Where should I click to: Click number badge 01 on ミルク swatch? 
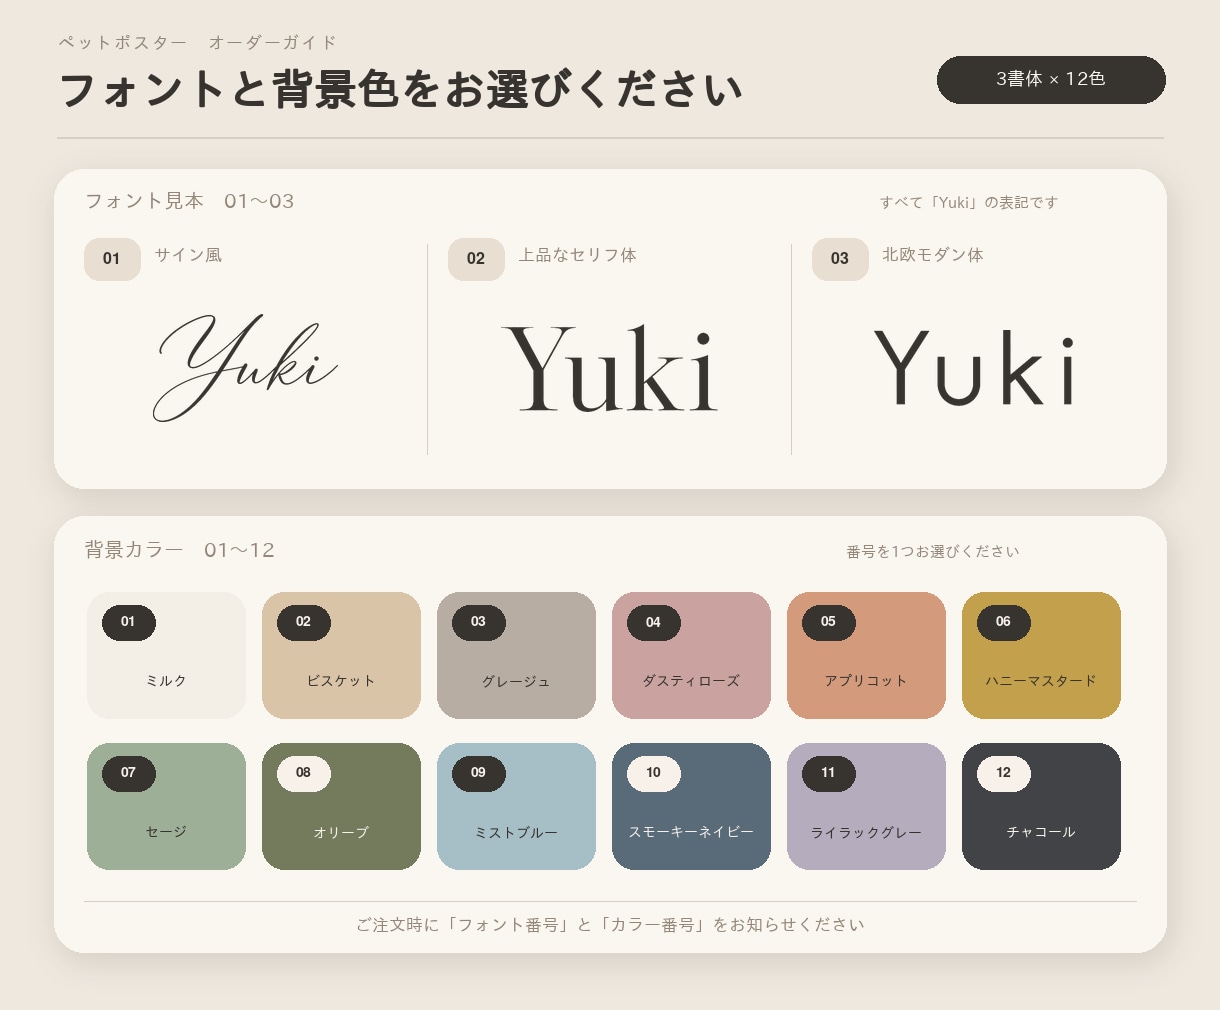[x=129, y=622]
